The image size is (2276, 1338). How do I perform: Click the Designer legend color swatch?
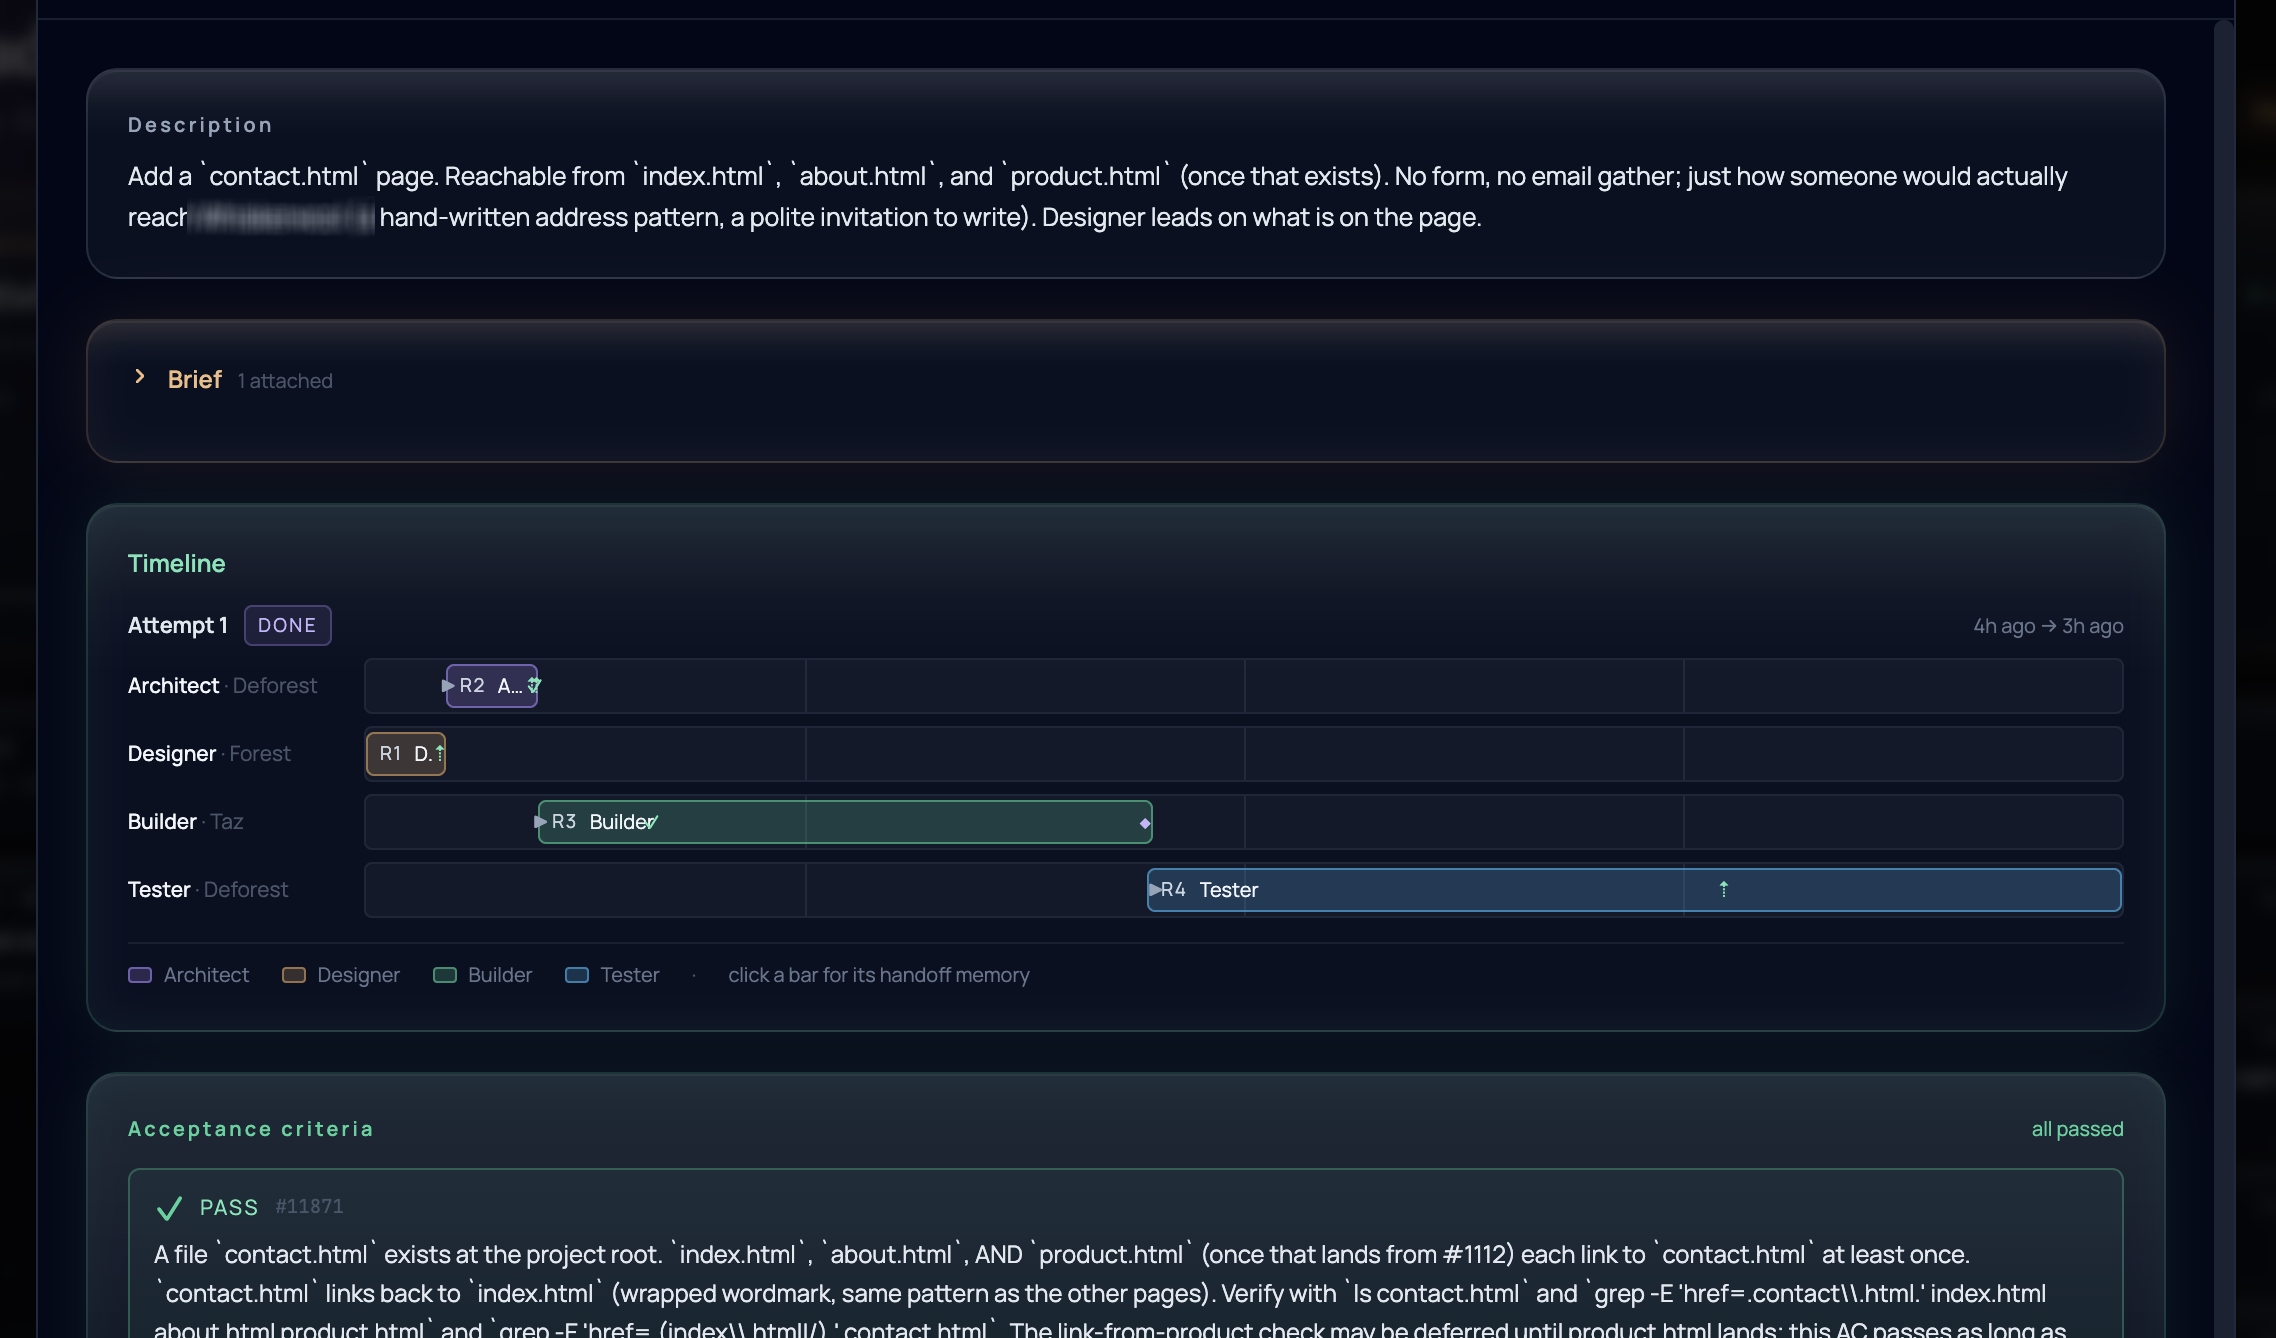tap(293, 975)
